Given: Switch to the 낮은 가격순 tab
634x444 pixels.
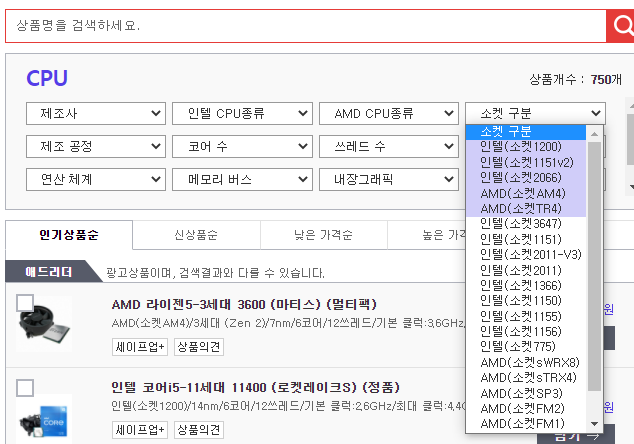Looking at the screenshot, I should point(323,235).
